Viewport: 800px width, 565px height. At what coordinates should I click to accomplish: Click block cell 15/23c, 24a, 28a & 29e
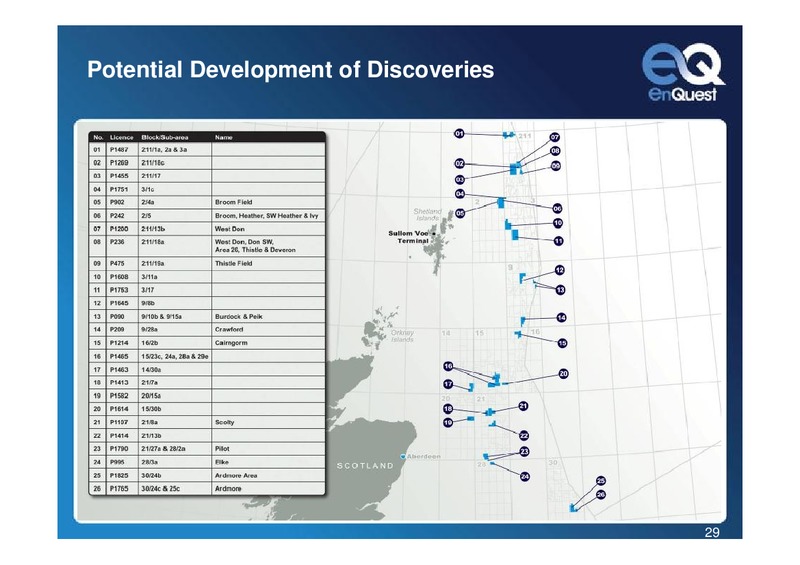(x=175, y=356)
